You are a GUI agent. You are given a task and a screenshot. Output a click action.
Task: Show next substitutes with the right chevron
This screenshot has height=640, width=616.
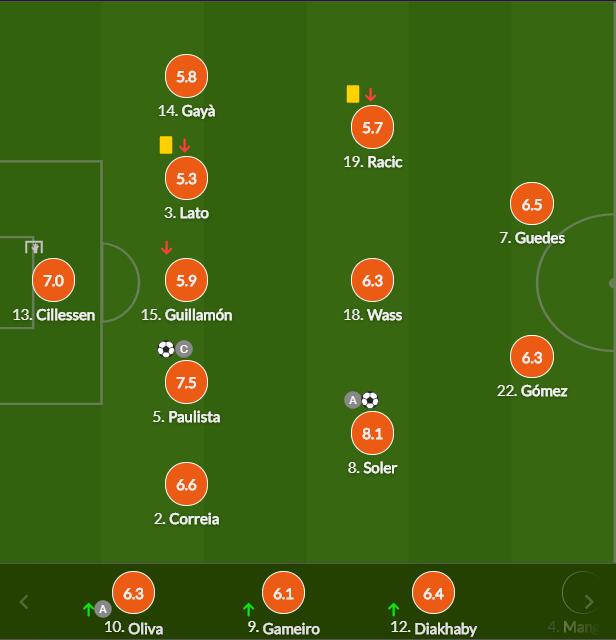click(x=589, y=602)
